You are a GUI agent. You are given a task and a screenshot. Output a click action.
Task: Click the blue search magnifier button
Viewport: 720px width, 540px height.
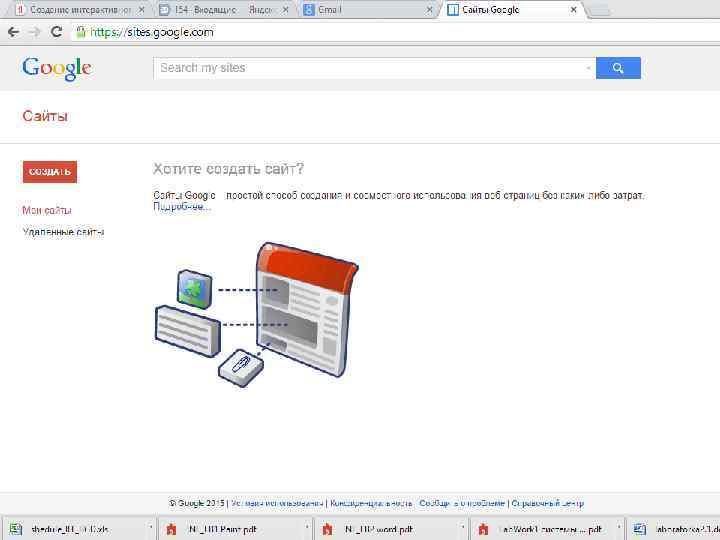point(618,68)
